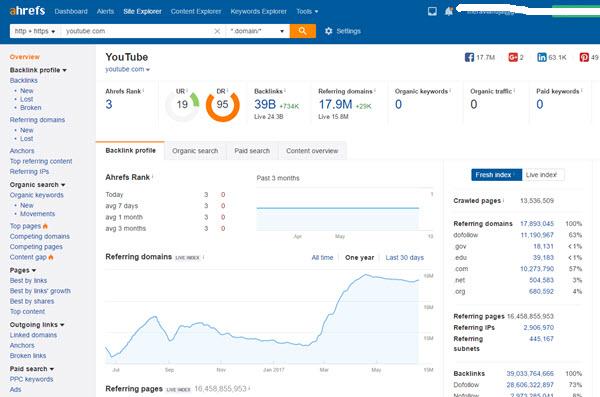Open Broken under Backlinks in the sidebar
The image size is (600, 397).
[31, 108]
